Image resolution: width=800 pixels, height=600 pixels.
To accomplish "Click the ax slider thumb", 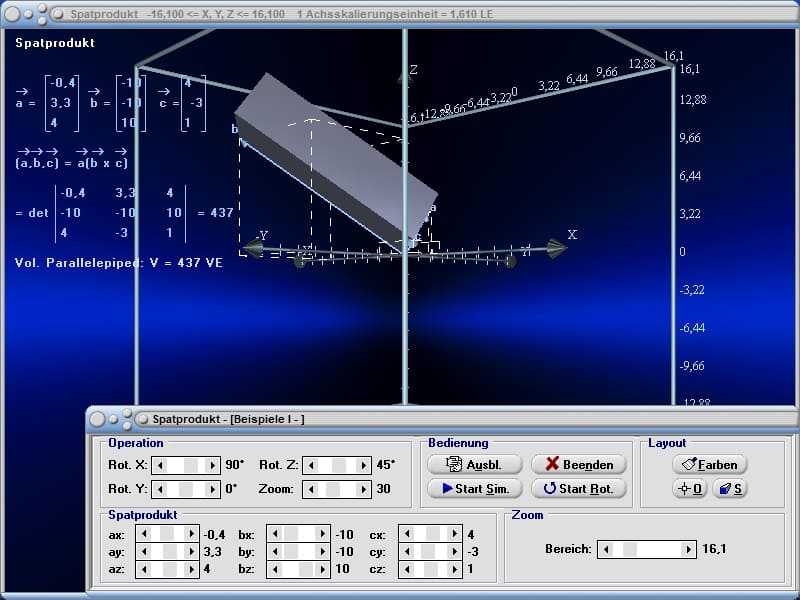I will coord(167,534).
